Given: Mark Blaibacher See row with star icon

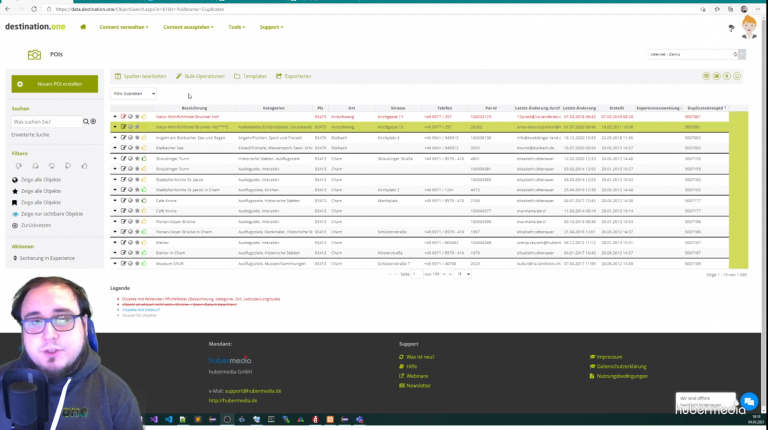Looking at the screenshot, I should pyautogui.click(x=137, y=148).
